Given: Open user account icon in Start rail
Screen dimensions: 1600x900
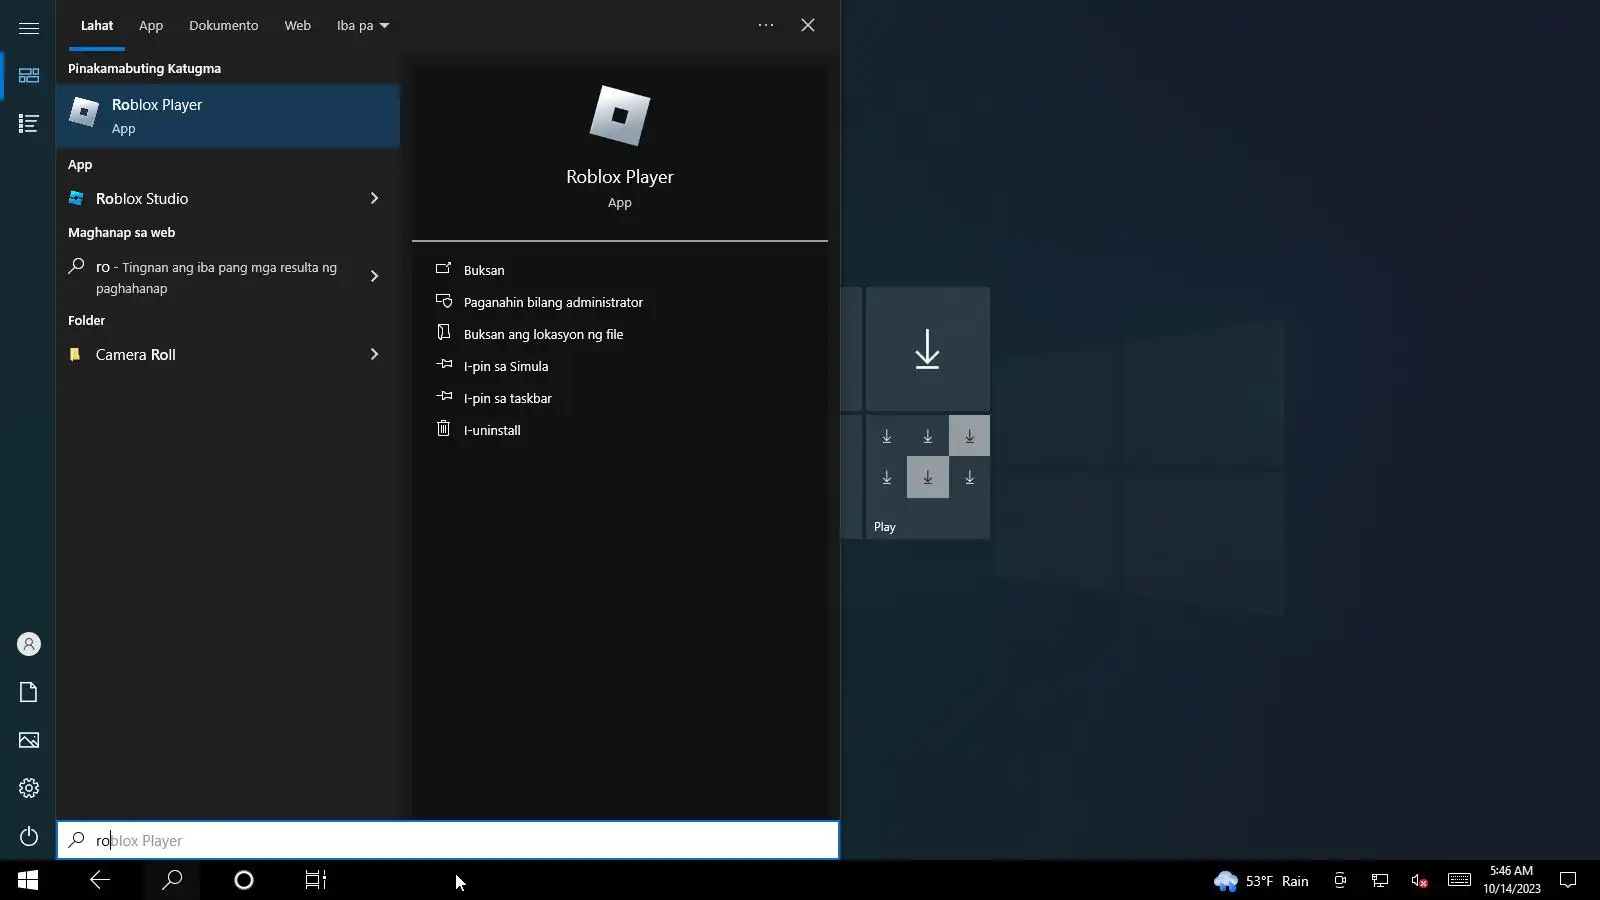Looking at the screenshot, I should tap(29, 644).
